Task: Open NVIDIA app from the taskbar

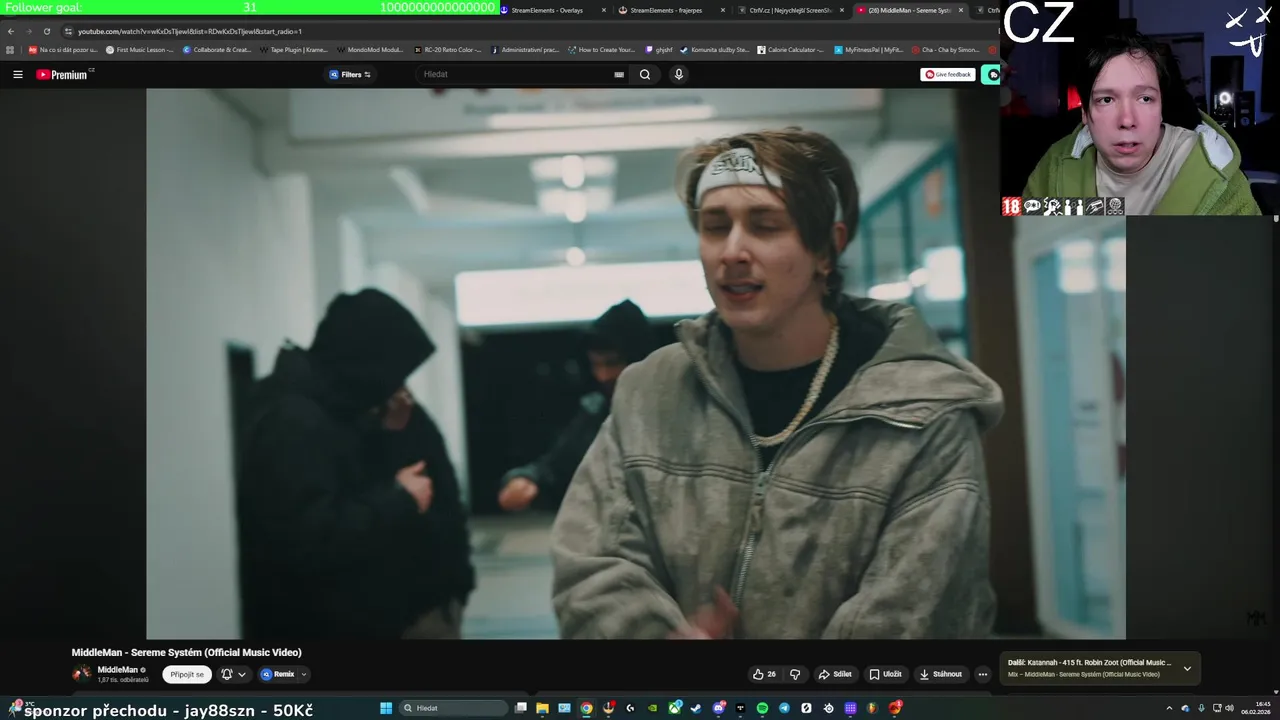Action: [653, 708]
